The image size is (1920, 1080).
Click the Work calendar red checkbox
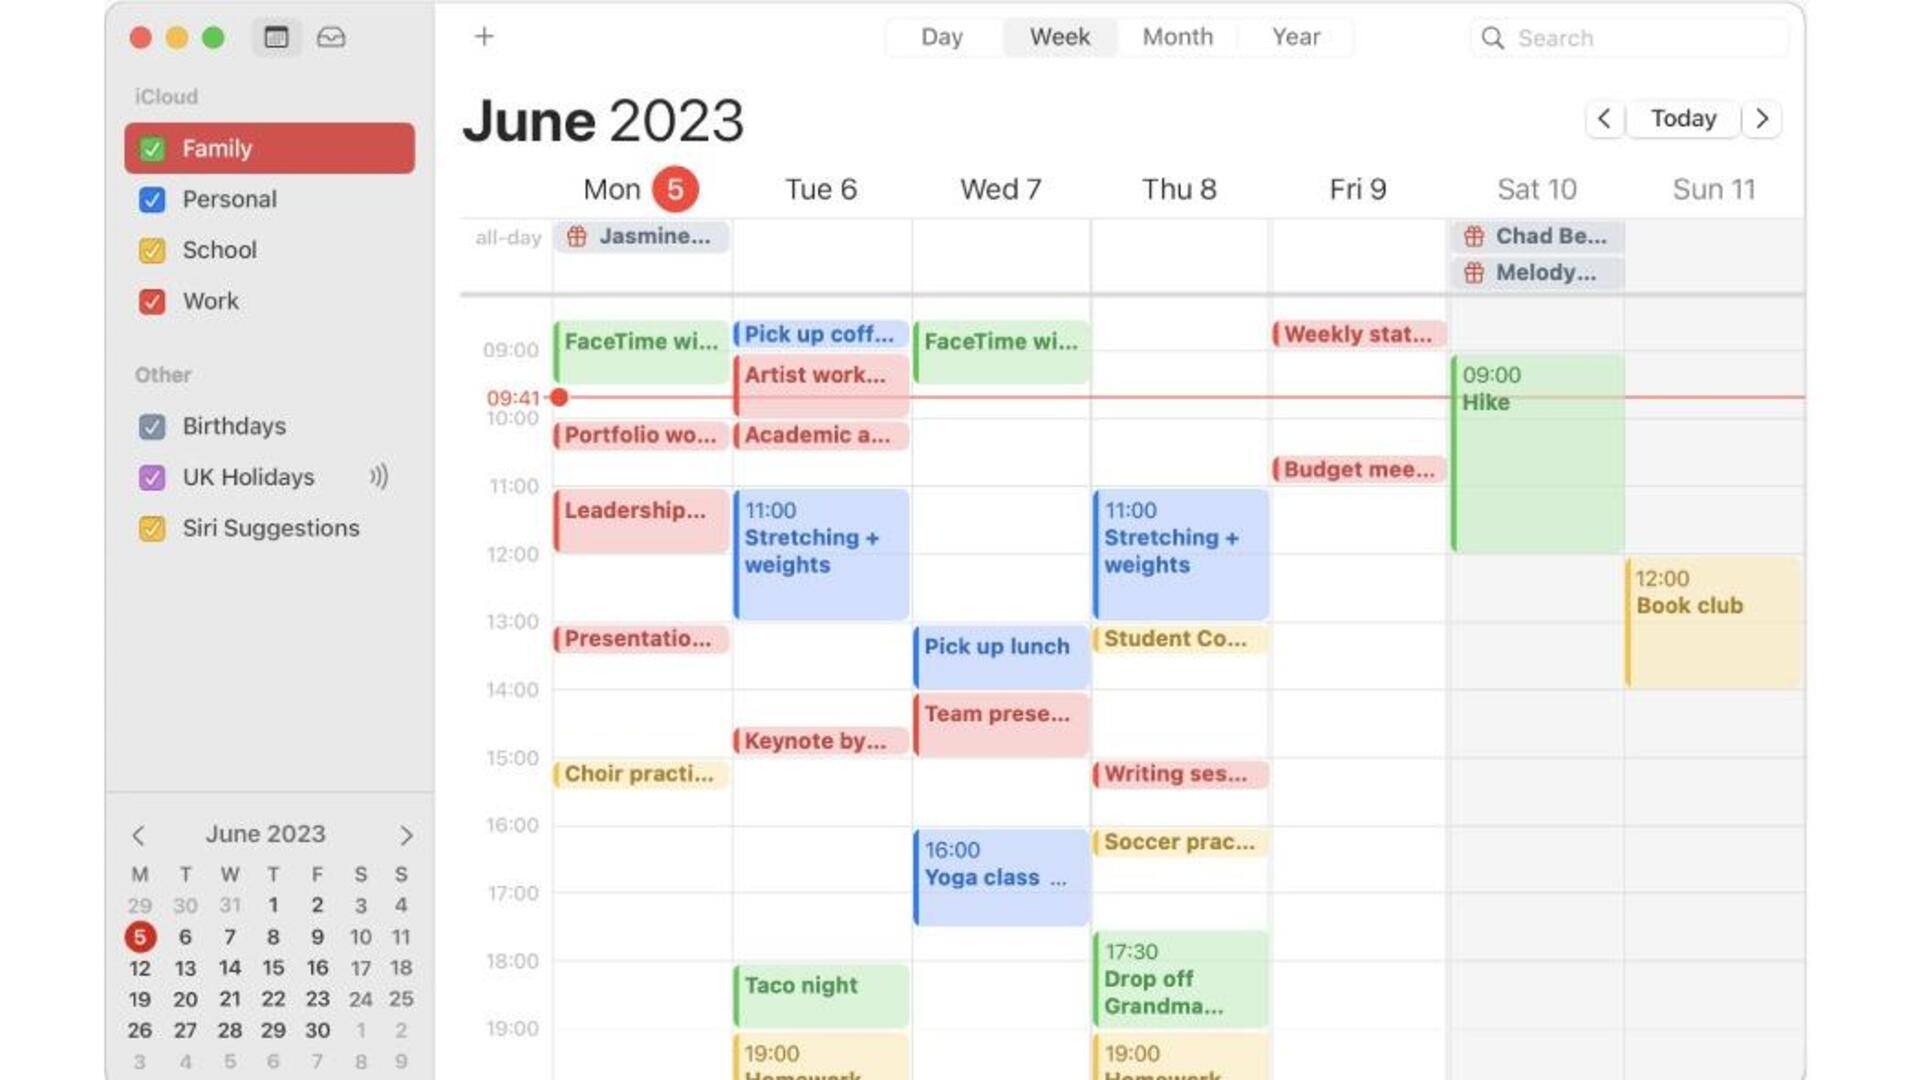coord(154,301)
